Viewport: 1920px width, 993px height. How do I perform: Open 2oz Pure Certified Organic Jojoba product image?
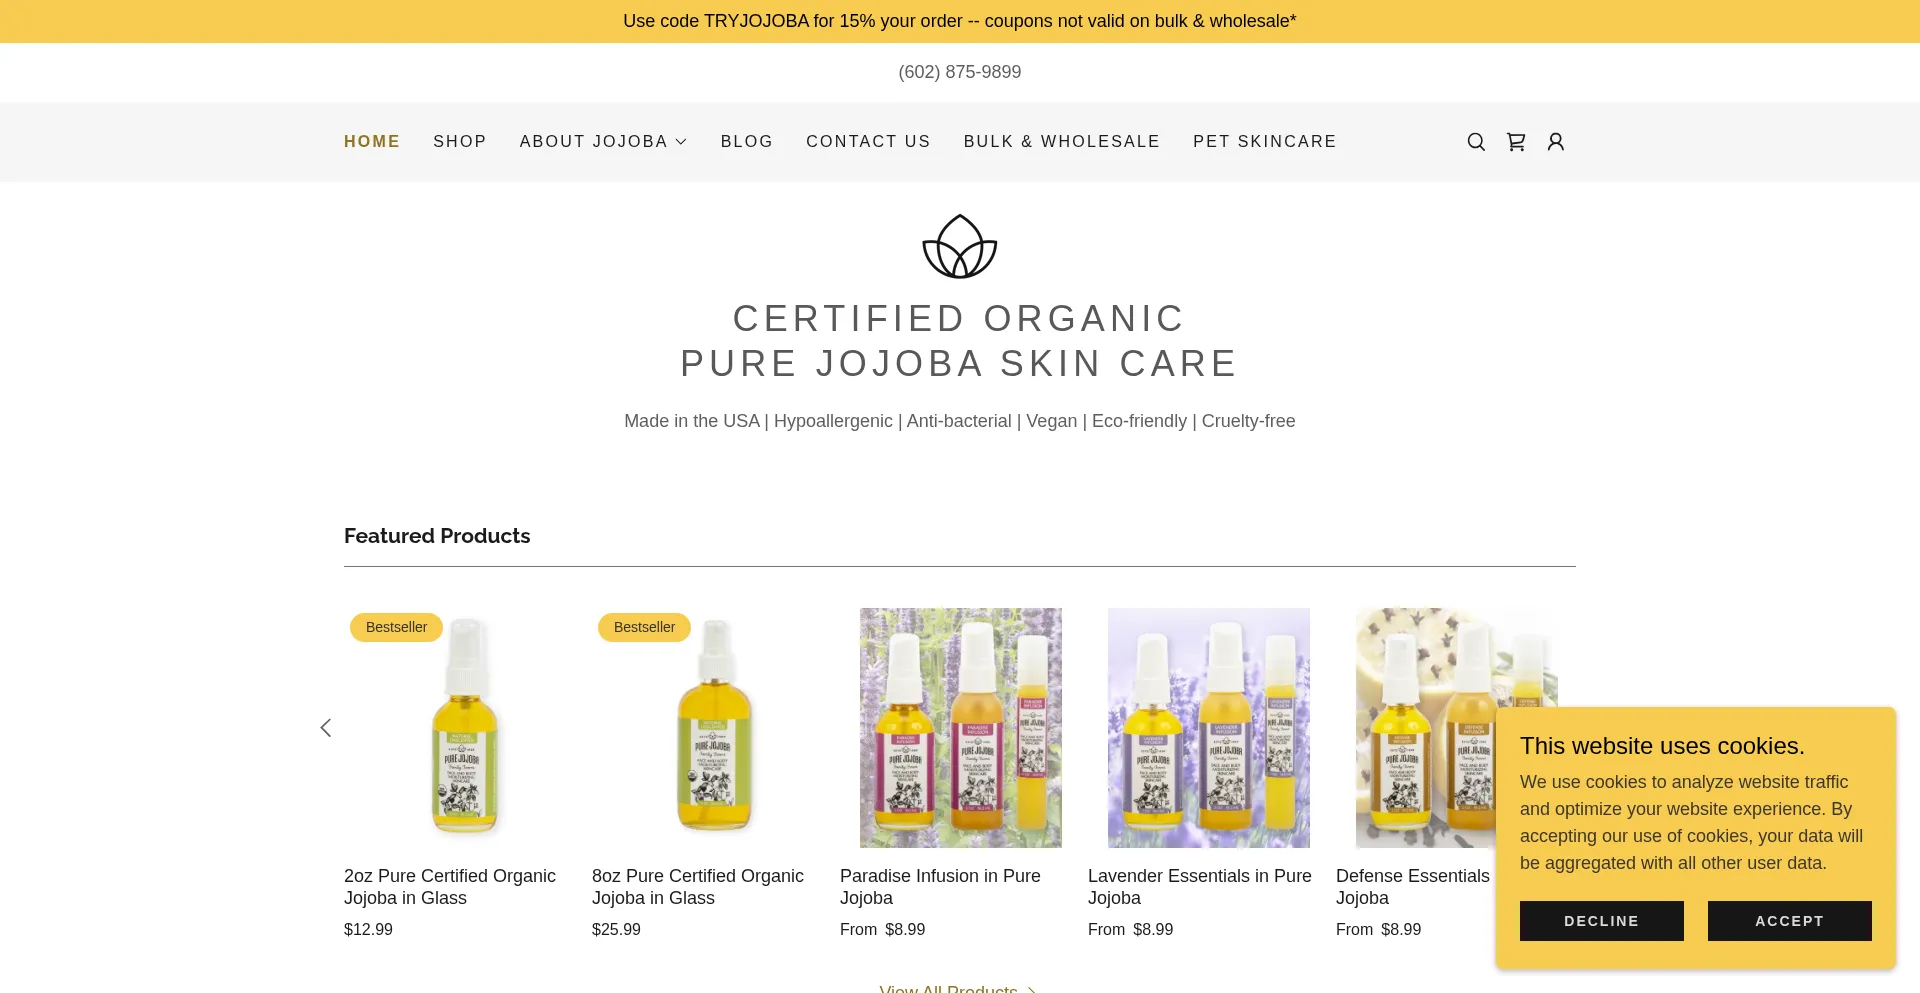tap(465, 728)
